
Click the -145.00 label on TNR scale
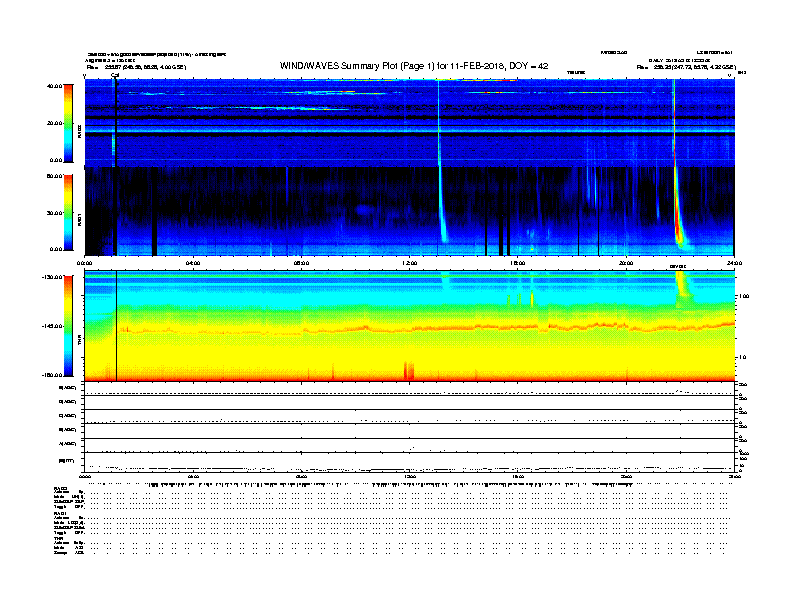click(x=53, y=326)
